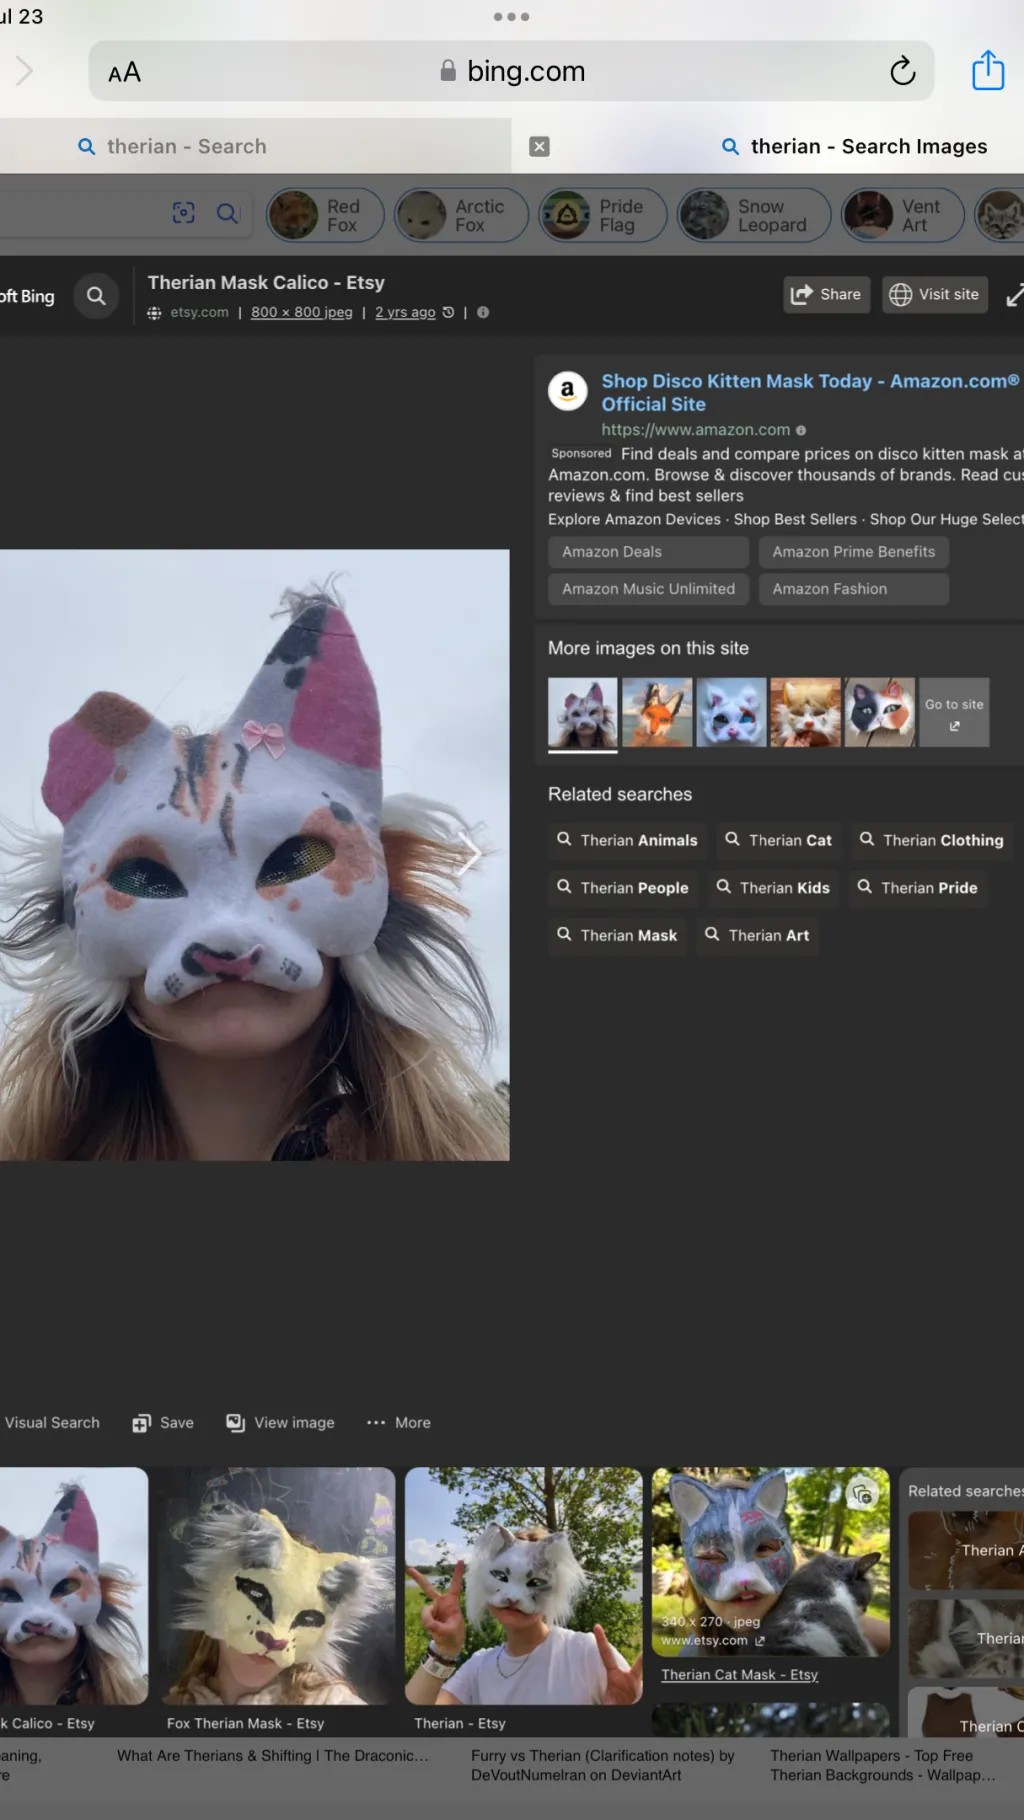Switch to therian - Search Images tab
The width and height of the screenshot is (1024, 1820).
pyautogui.click(x=868, y=147)
